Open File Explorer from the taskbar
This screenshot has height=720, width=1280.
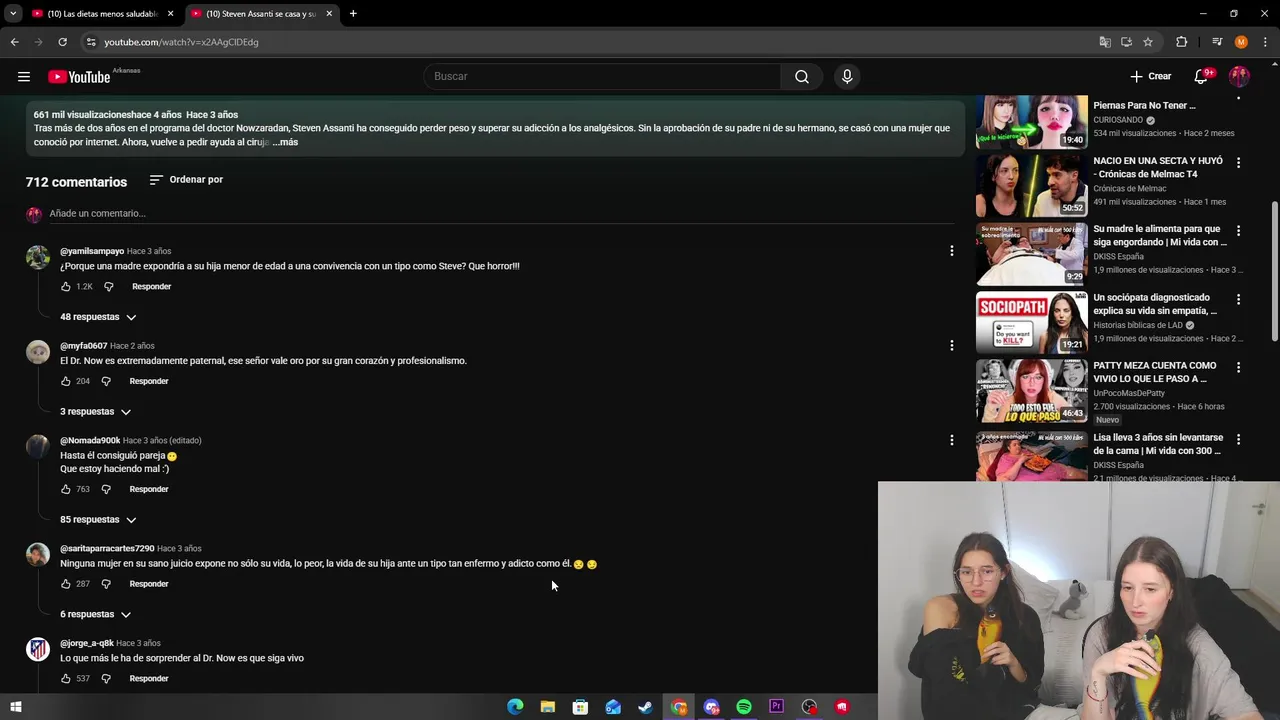pyautogui.click(x=548, y=707)
